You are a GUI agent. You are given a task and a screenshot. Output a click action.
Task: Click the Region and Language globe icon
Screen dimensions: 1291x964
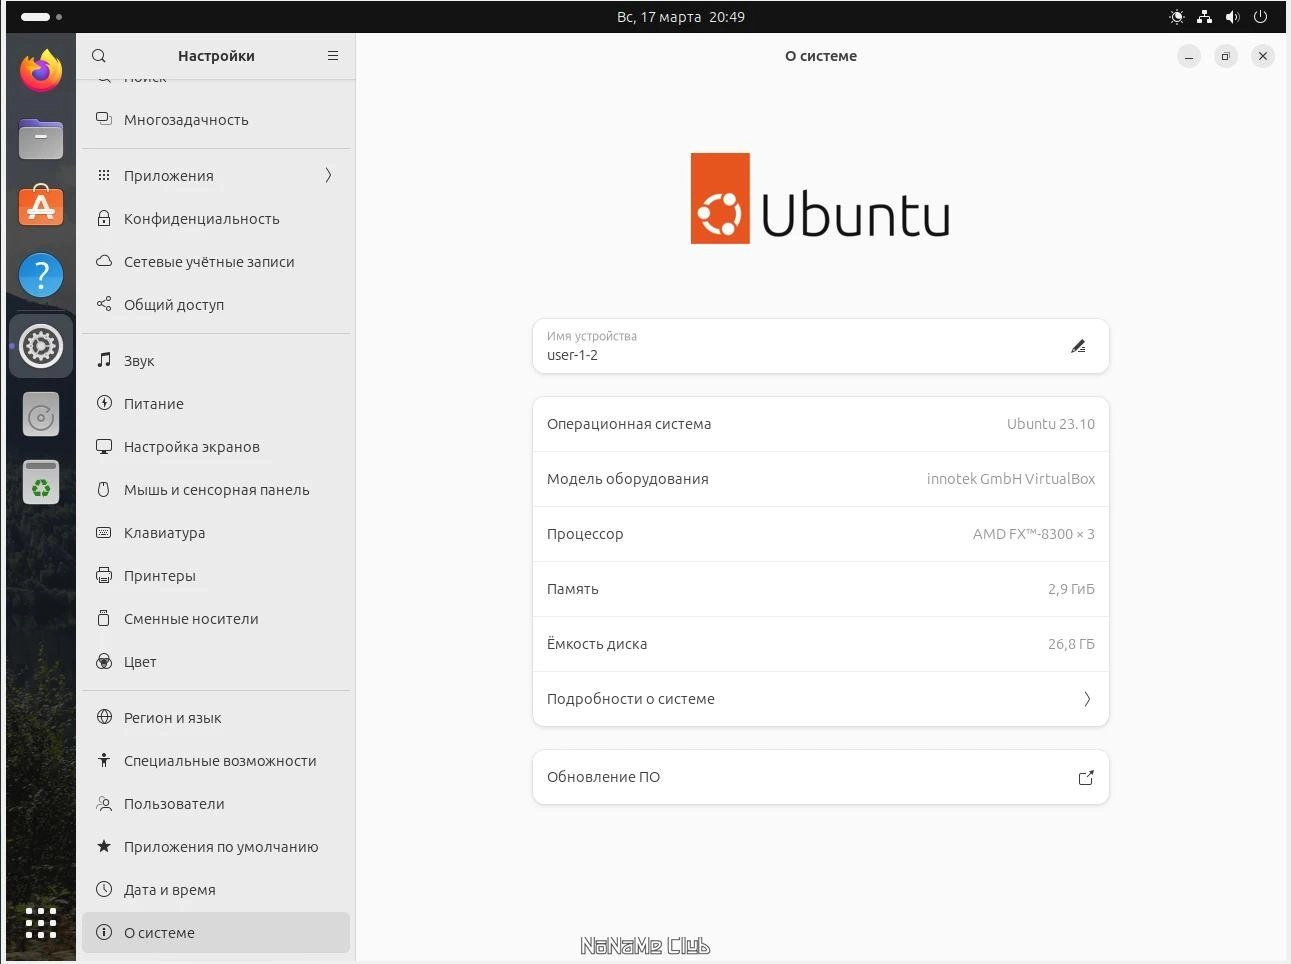click(104, 717)
